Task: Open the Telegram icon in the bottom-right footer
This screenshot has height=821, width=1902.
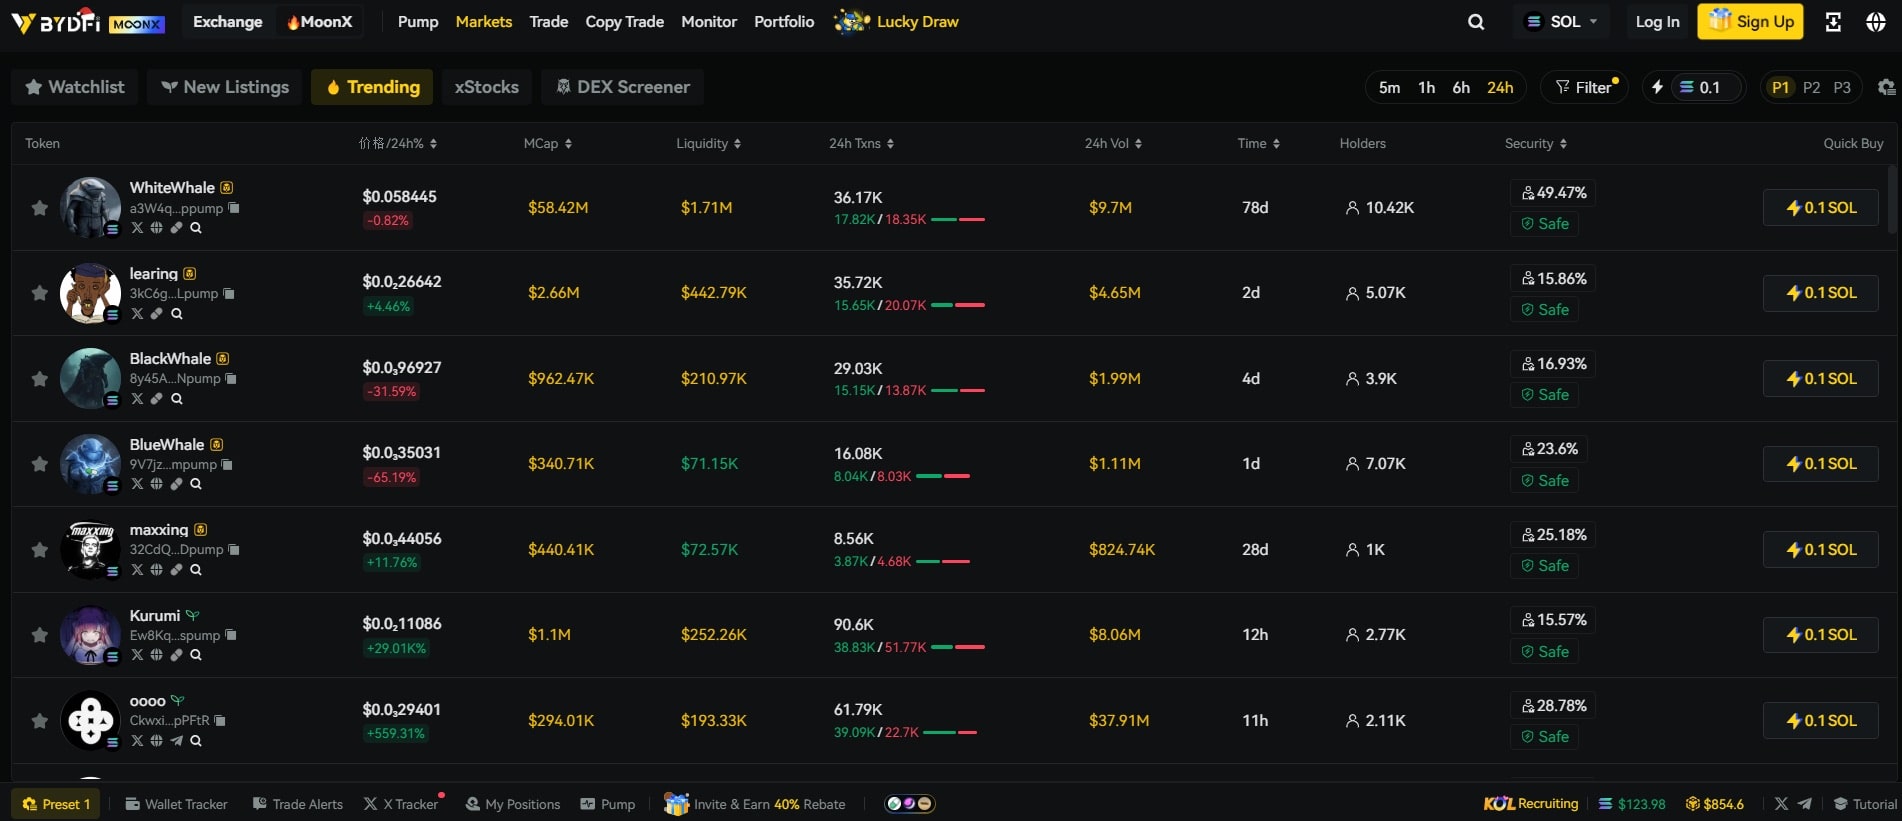Action: (x=1805, y=803)
